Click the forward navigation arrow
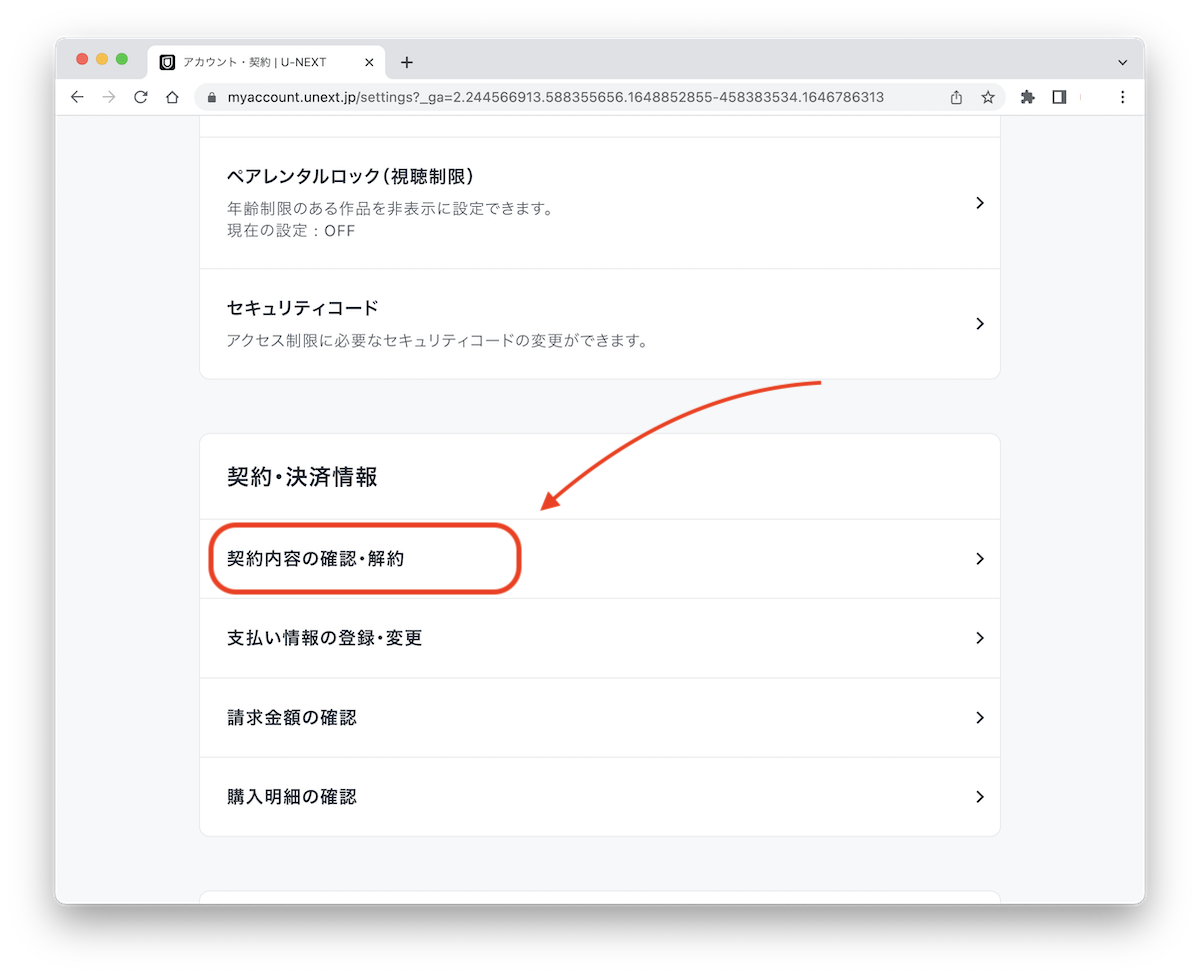Image resolution: width=1200 pixels, height=977 pixels. [x=108, y=97]
